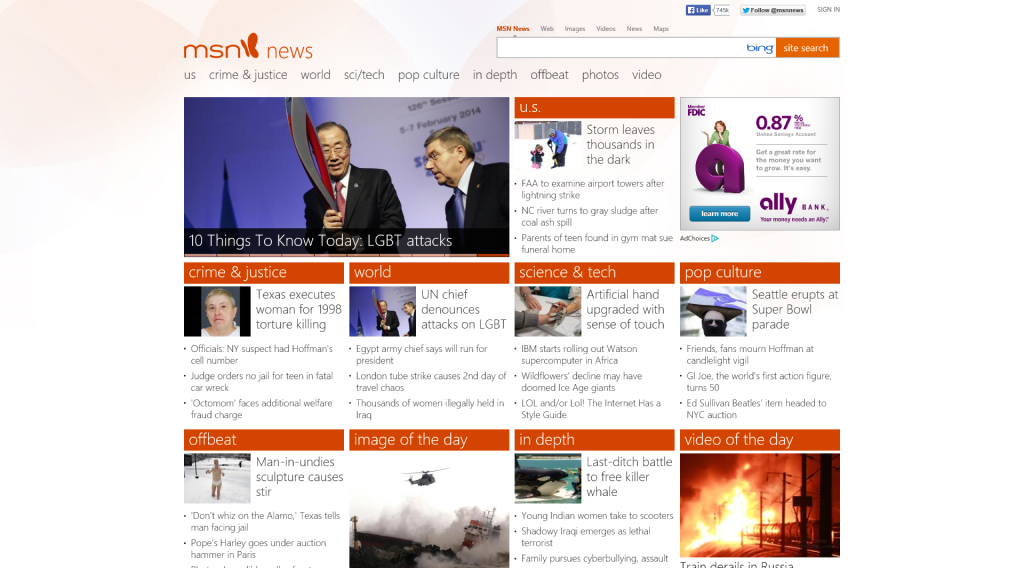Click the SIGN IN link

pyautogui.click(x=828, y=10)
